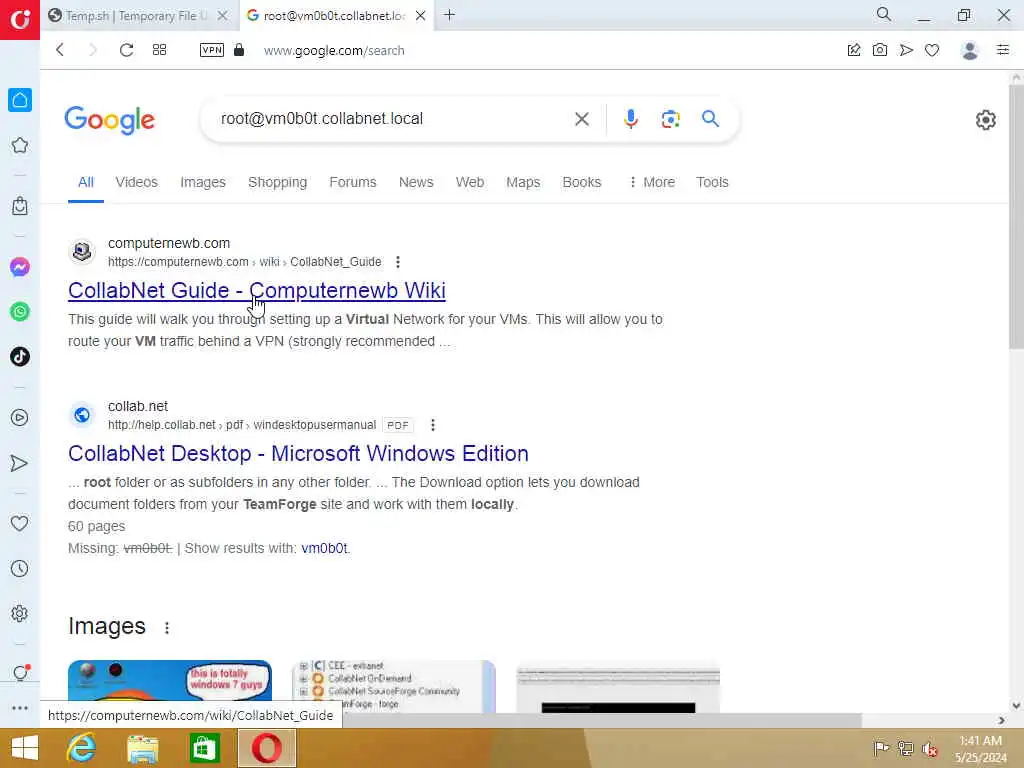Open the Windows Start button

(25, 748)
